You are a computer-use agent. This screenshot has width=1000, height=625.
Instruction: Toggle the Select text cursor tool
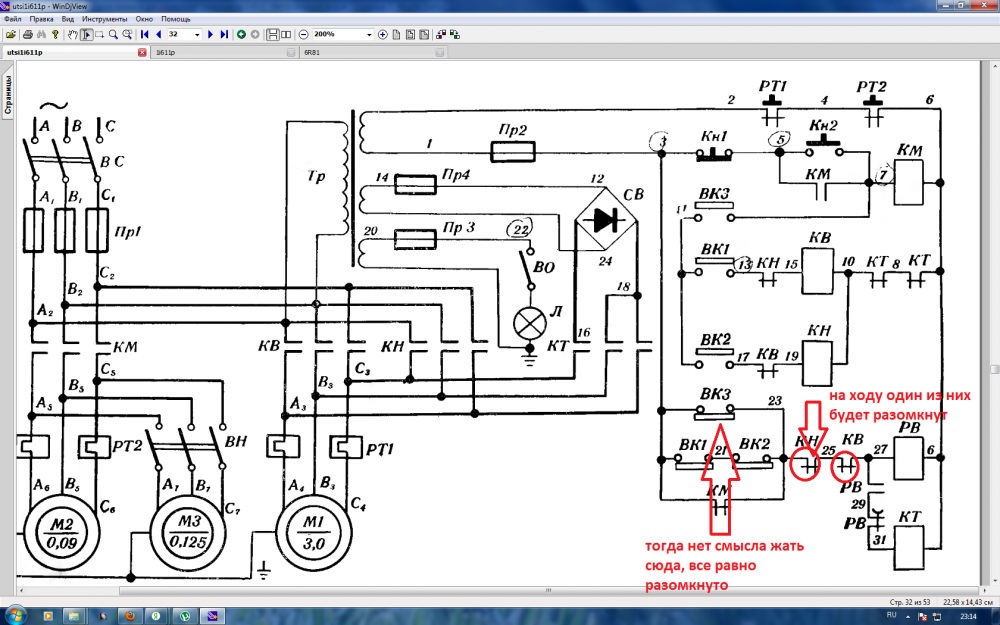[86, 34]
